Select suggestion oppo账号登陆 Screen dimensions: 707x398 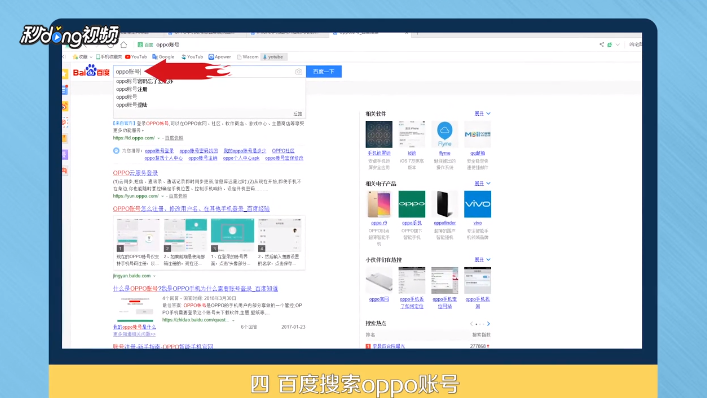pyautogui.click(x=132, y=105)
